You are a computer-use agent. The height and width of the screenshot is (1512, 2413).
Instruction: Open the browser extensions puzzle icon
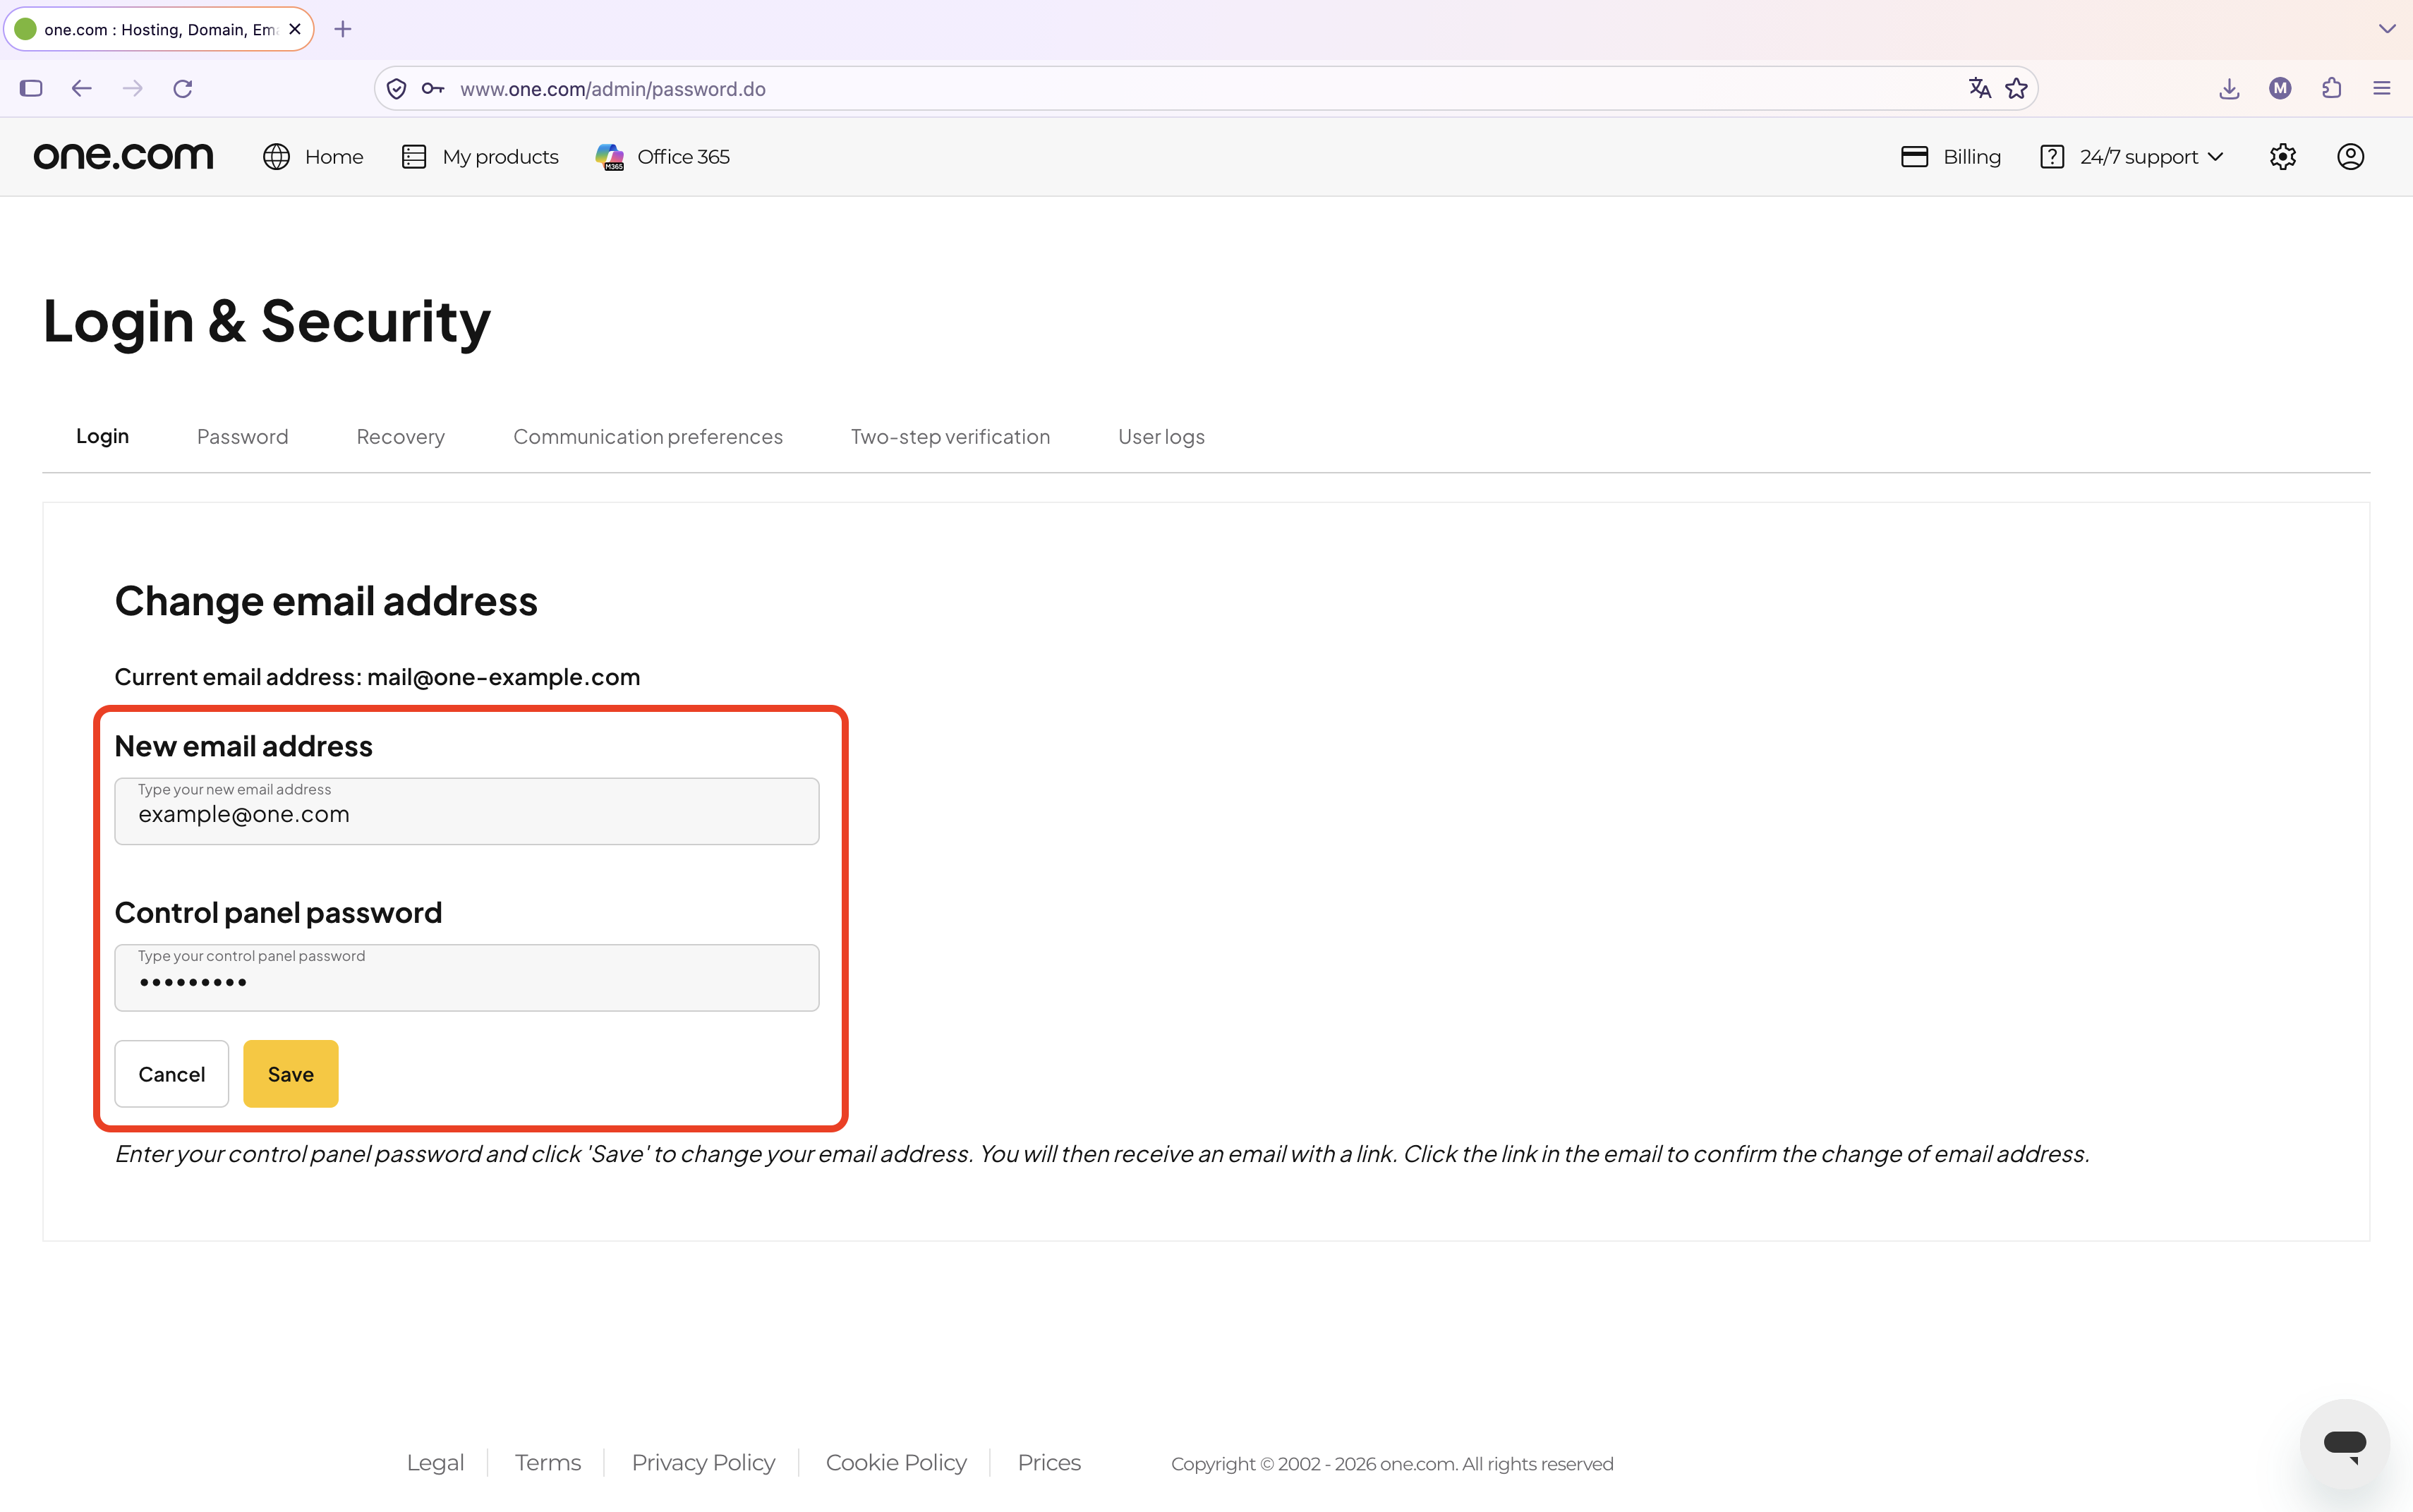click(2331, 88)
